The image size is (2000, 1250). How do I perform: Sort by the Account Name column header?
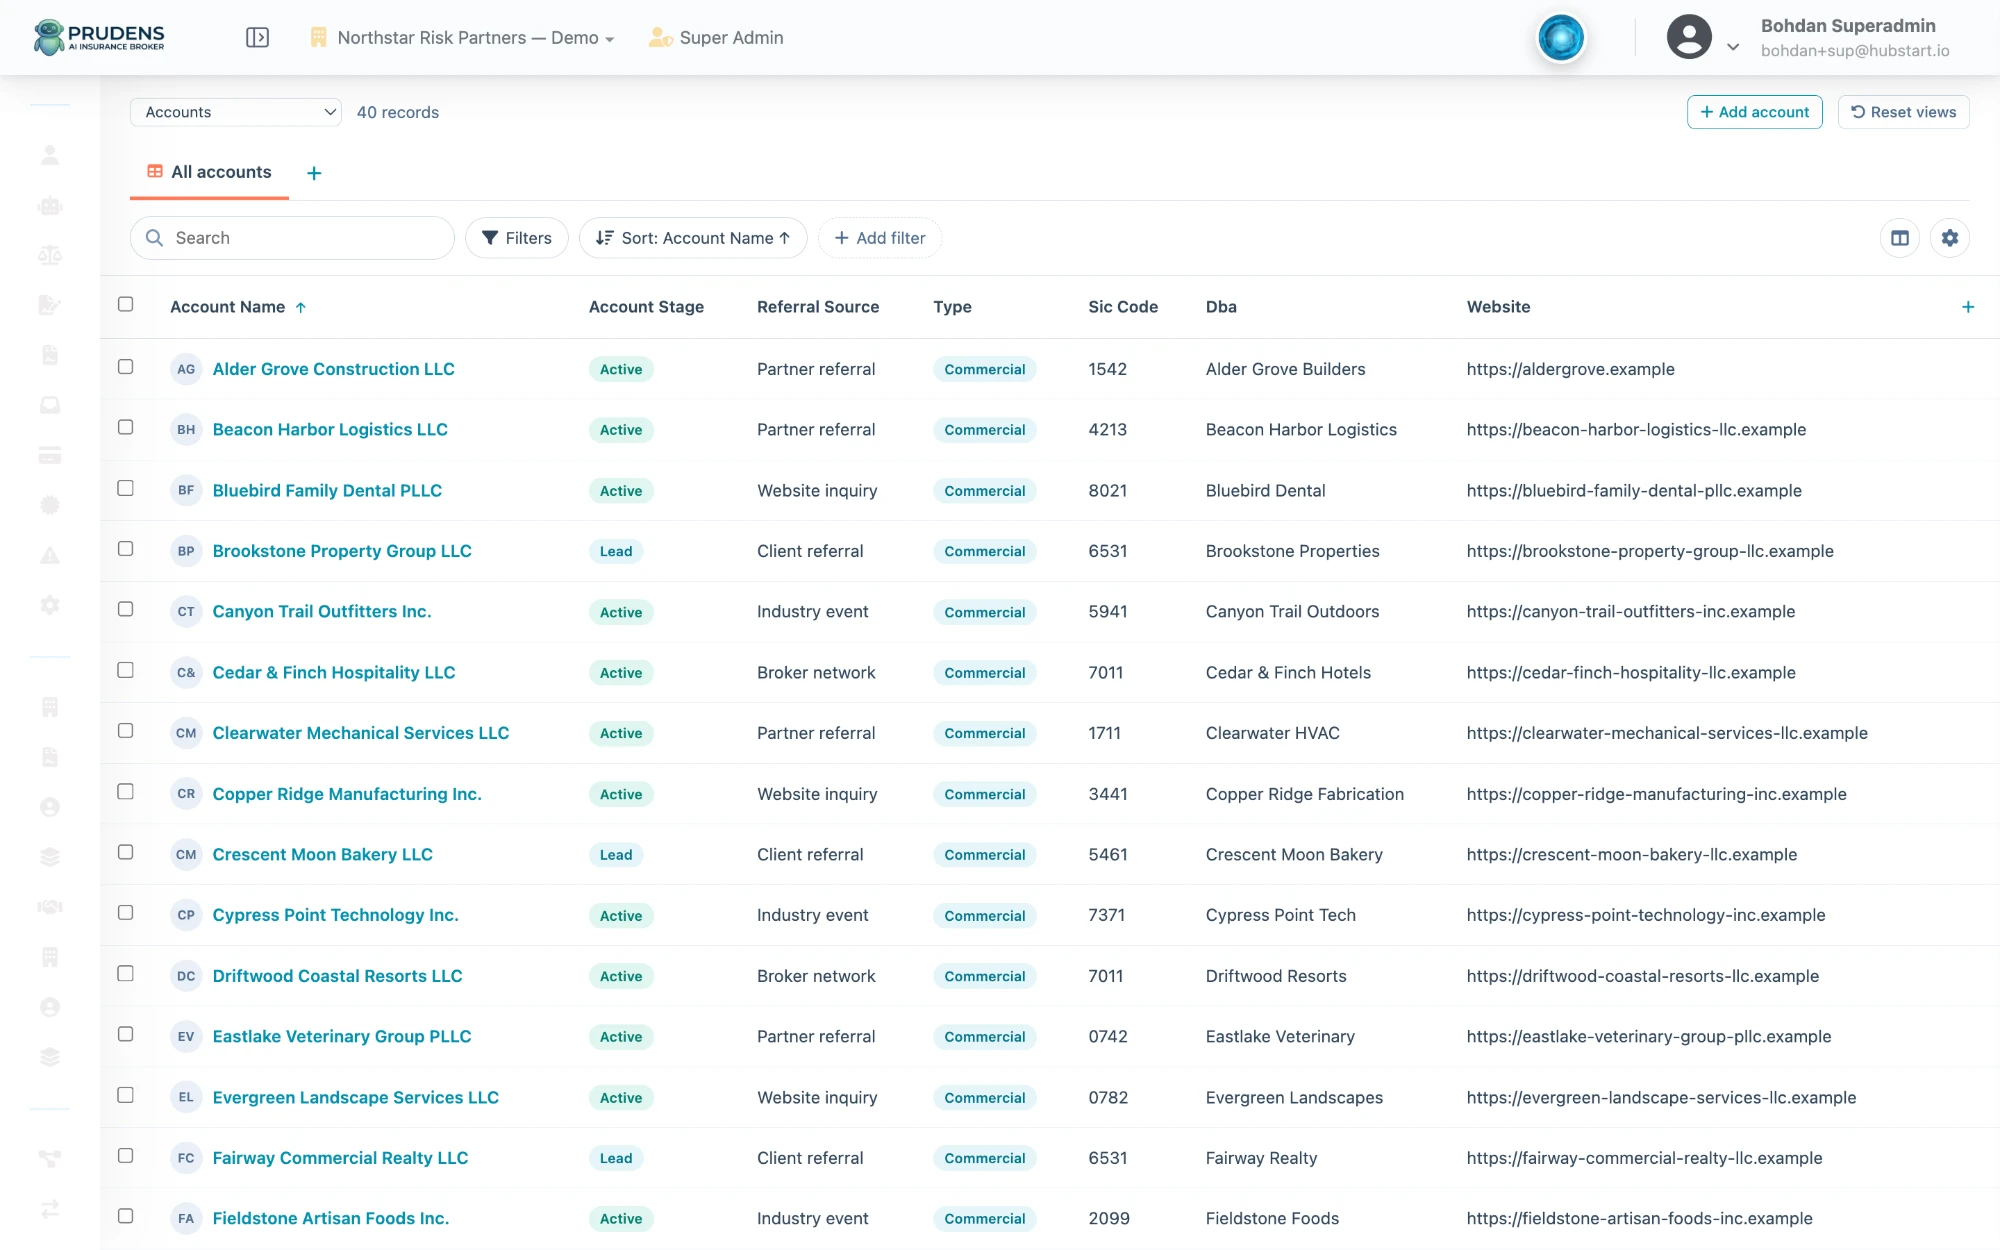tap(238, 307)
